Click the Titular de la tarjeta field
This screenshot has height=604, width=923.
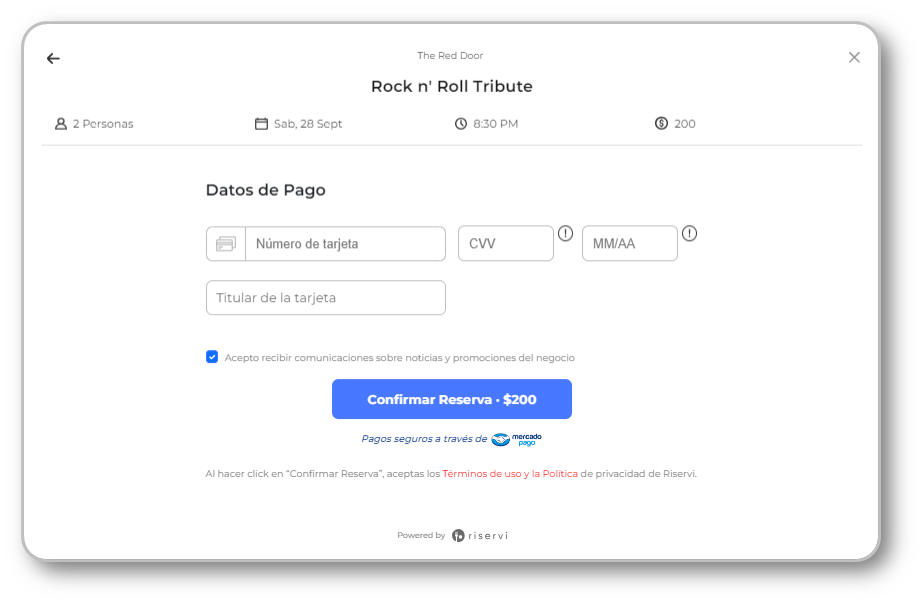tap(325, 298)
